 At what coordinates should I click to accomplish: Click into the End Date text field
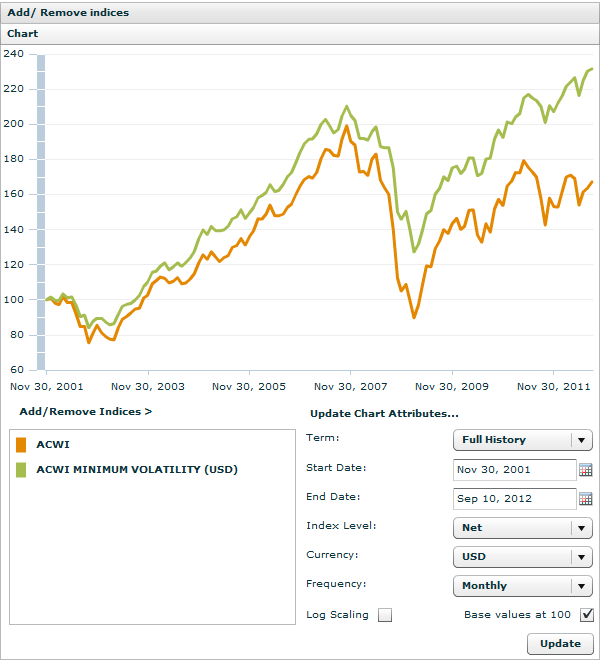click(514, 499)
